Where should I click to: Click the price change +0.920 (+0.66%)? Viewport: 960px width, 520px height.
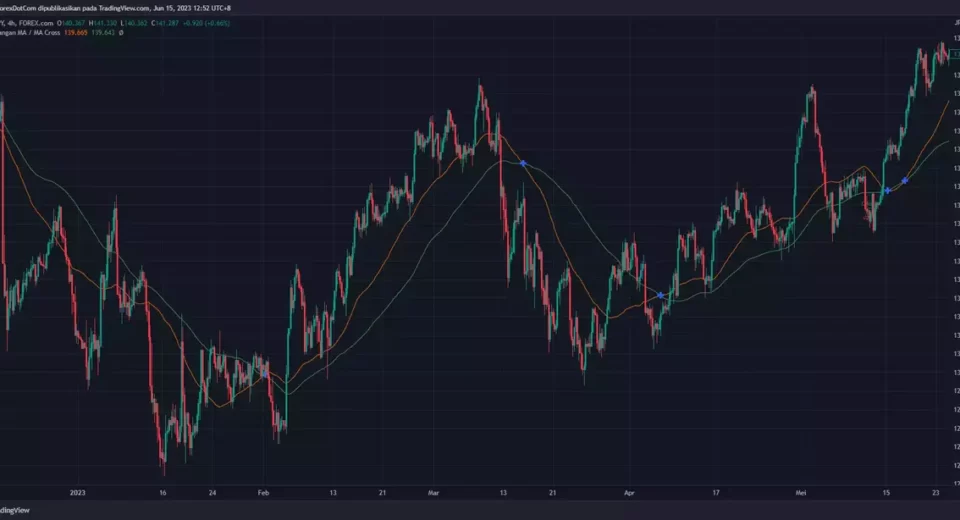point(206,23)
